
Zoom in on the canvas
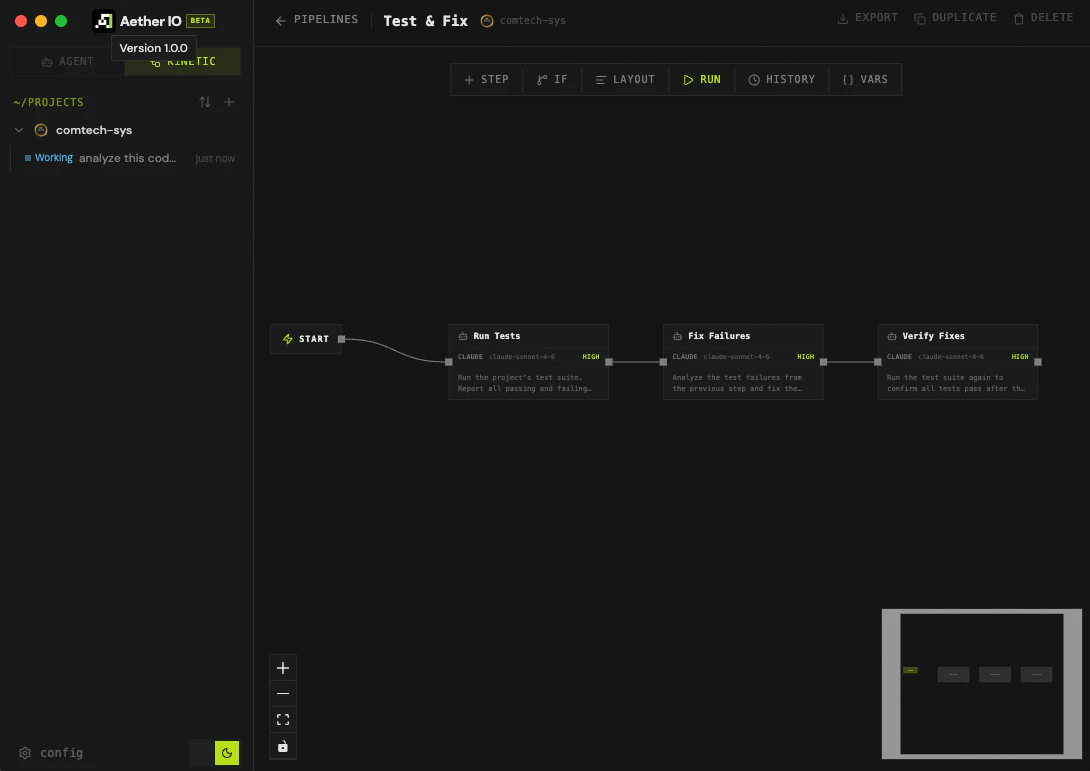coord(283,668)
